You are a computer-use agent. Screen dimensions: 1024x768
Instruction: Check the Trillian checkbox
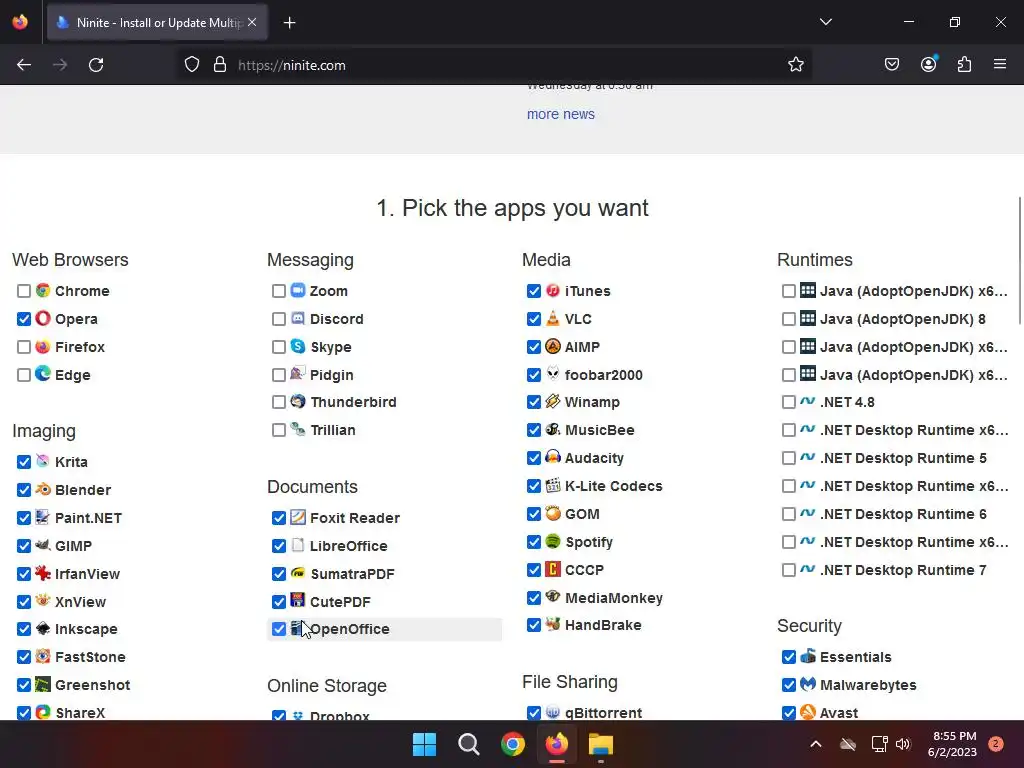[x=279, y=430]
